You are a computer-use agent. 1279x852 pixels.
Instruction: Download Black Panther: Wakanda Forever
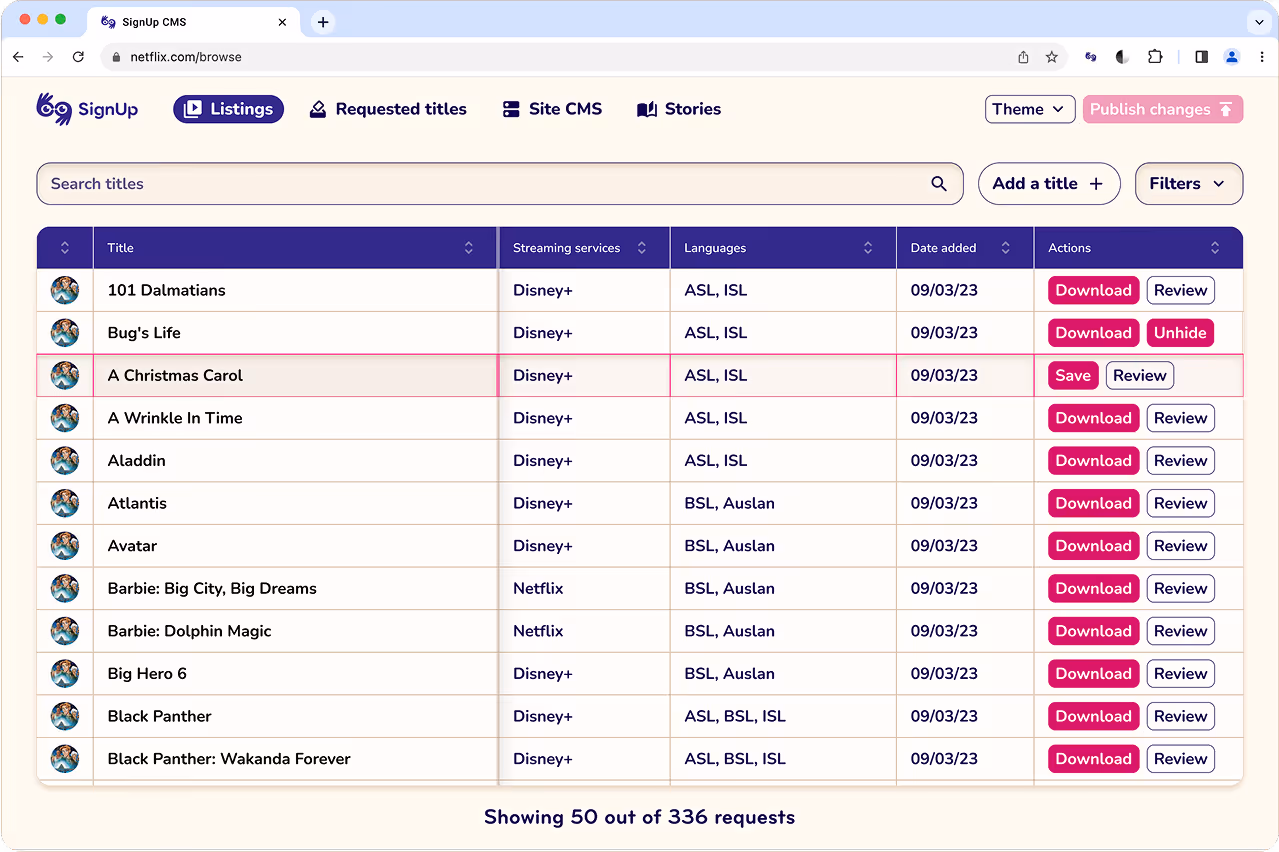pos(1093,759)
